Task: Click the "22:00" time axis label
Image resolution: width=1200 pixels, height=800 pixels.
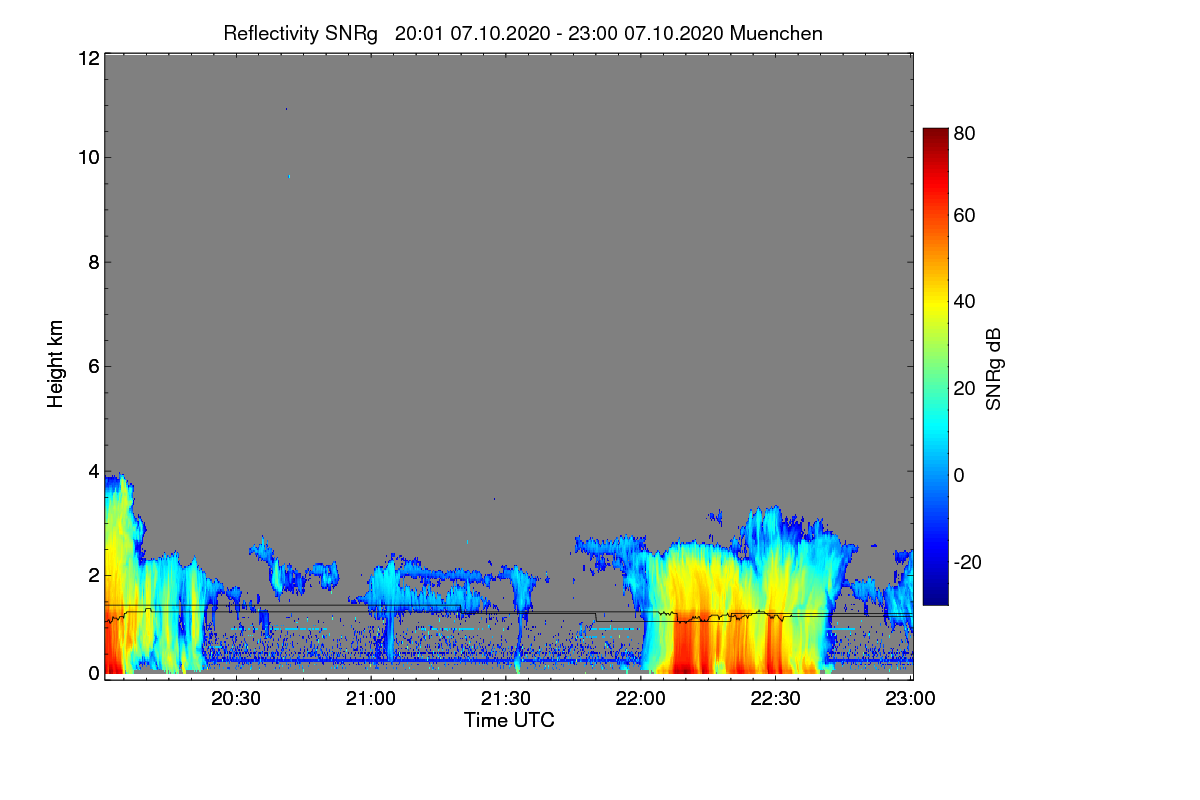Action: click(x=641, y=699)
